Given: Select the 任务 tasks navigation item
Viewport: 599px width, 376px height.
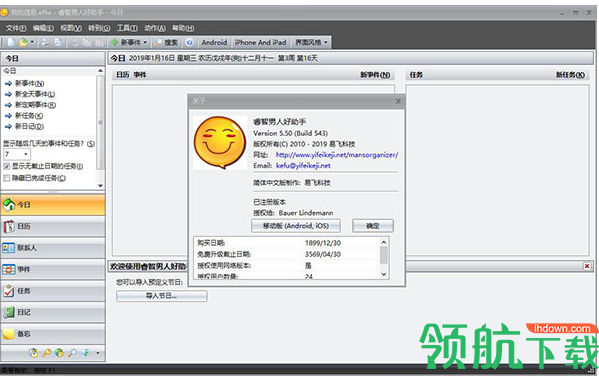Looking at the screenshot, I should (53, 291).
